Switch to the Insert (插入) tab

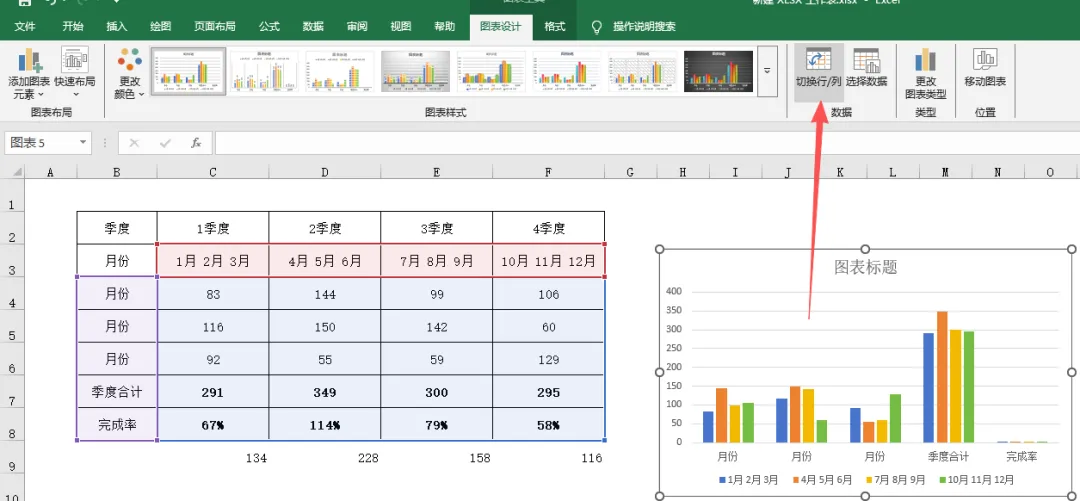tap(116, 27)
